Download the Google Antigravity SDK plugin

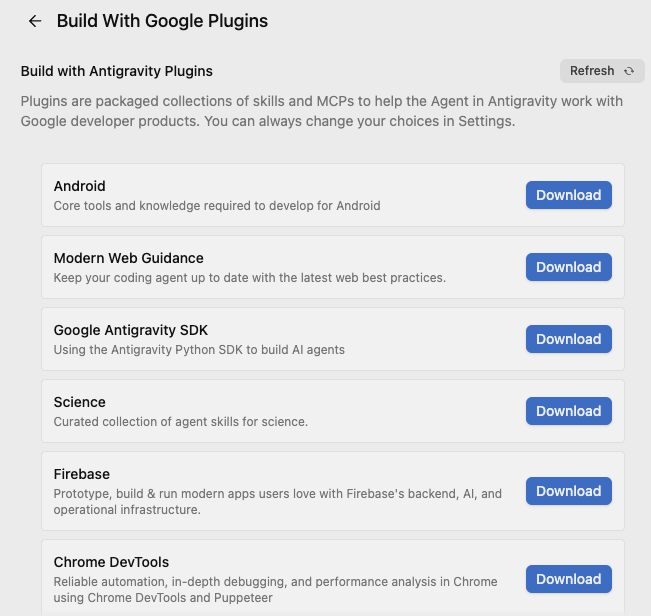[569, 339]
